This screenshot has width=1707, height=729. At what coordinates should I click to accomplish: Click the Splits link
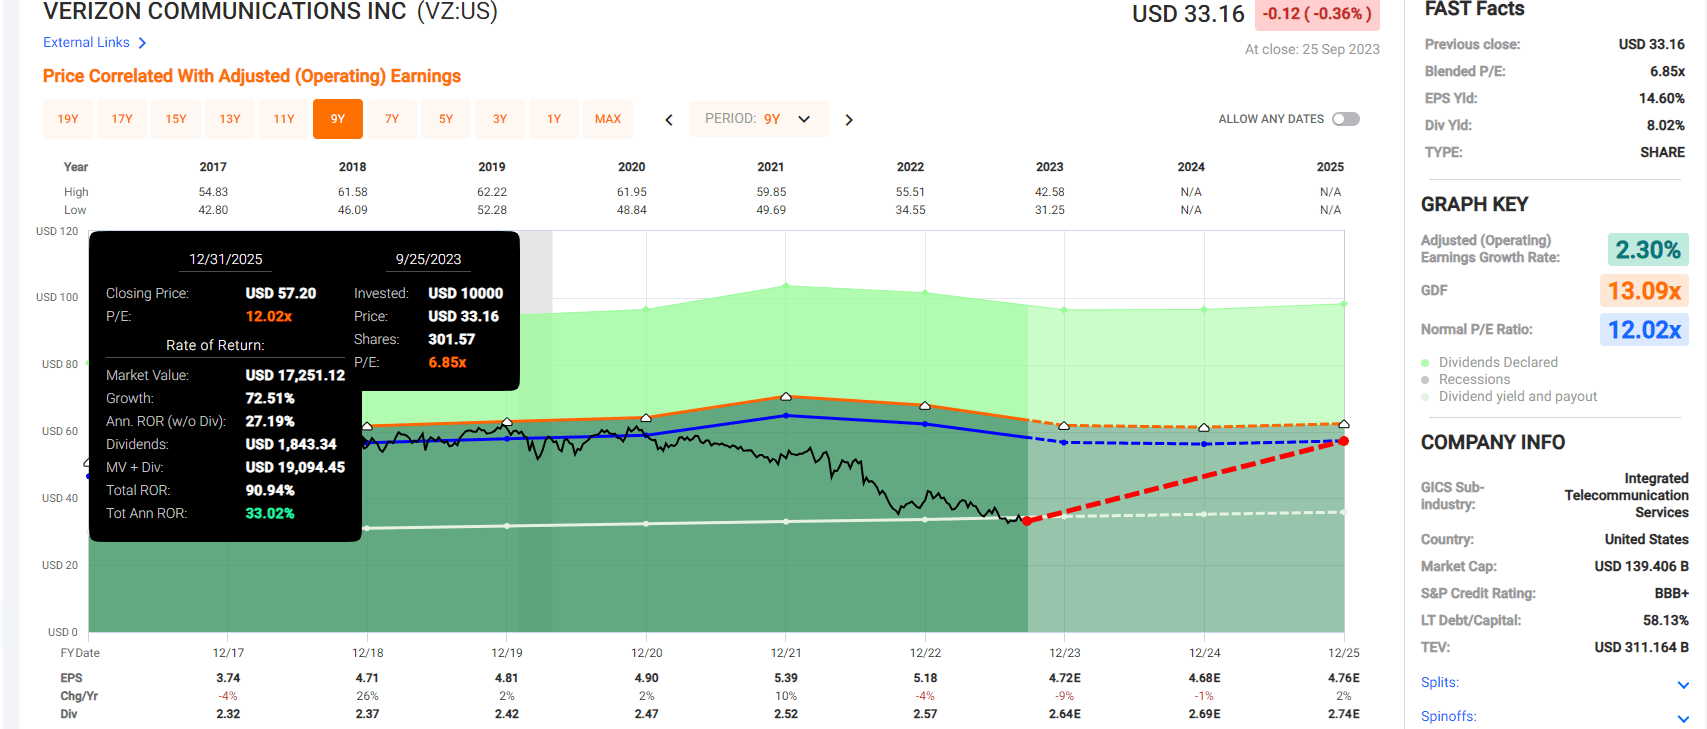point(1440,682)
